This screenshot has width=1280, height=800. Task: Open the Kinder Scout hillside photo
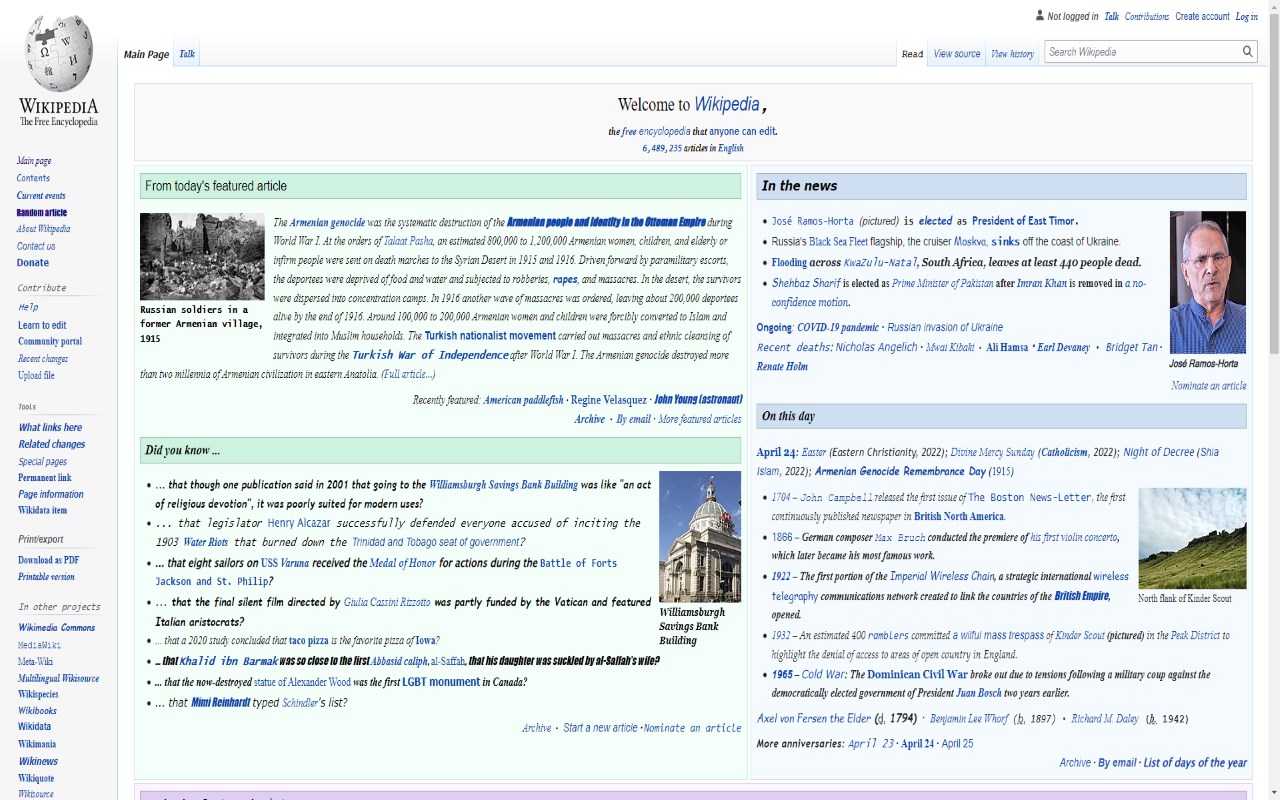pos(1192,538)
